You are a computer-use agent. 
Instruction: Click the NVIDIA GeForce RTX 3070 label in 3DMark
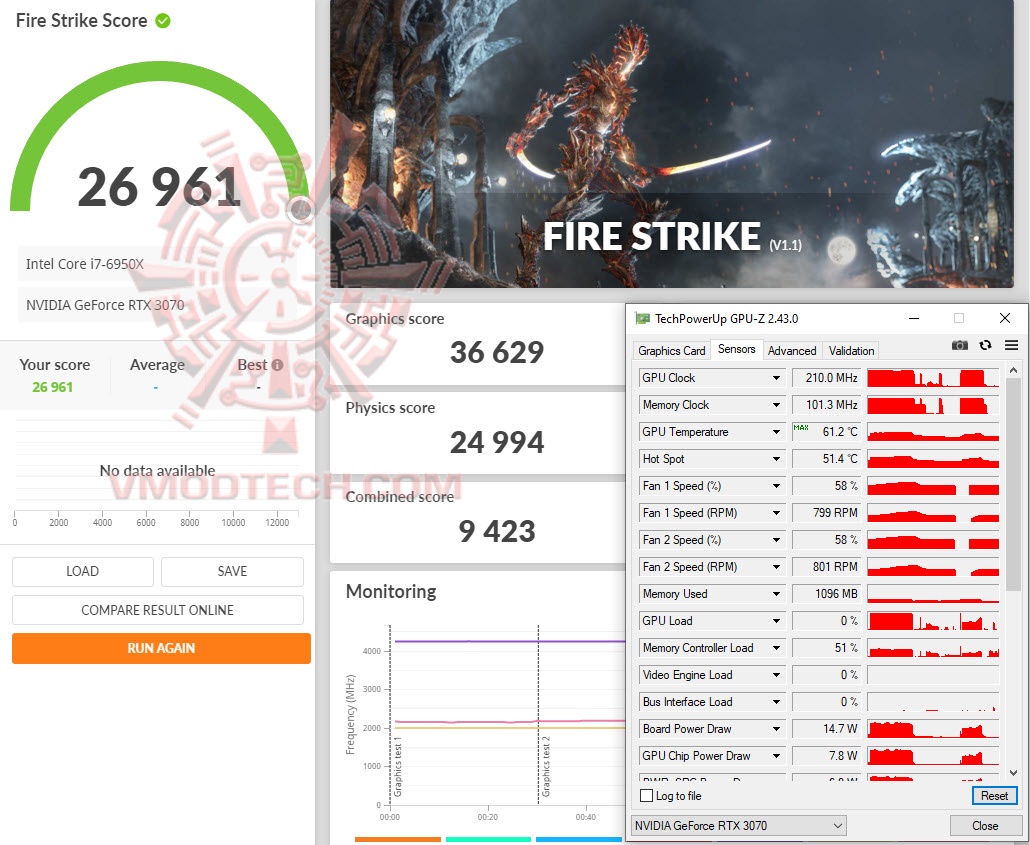point(105,305)
